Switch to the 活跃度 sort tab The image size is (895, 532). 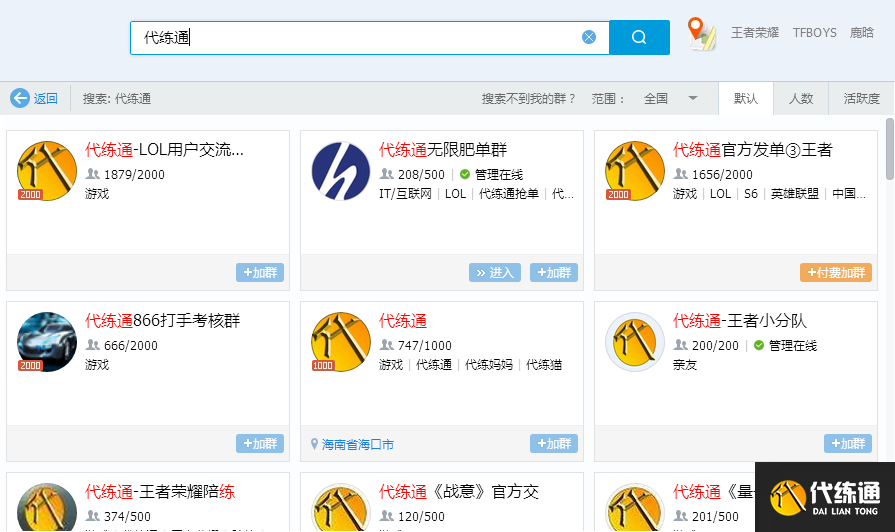[861, 99]
